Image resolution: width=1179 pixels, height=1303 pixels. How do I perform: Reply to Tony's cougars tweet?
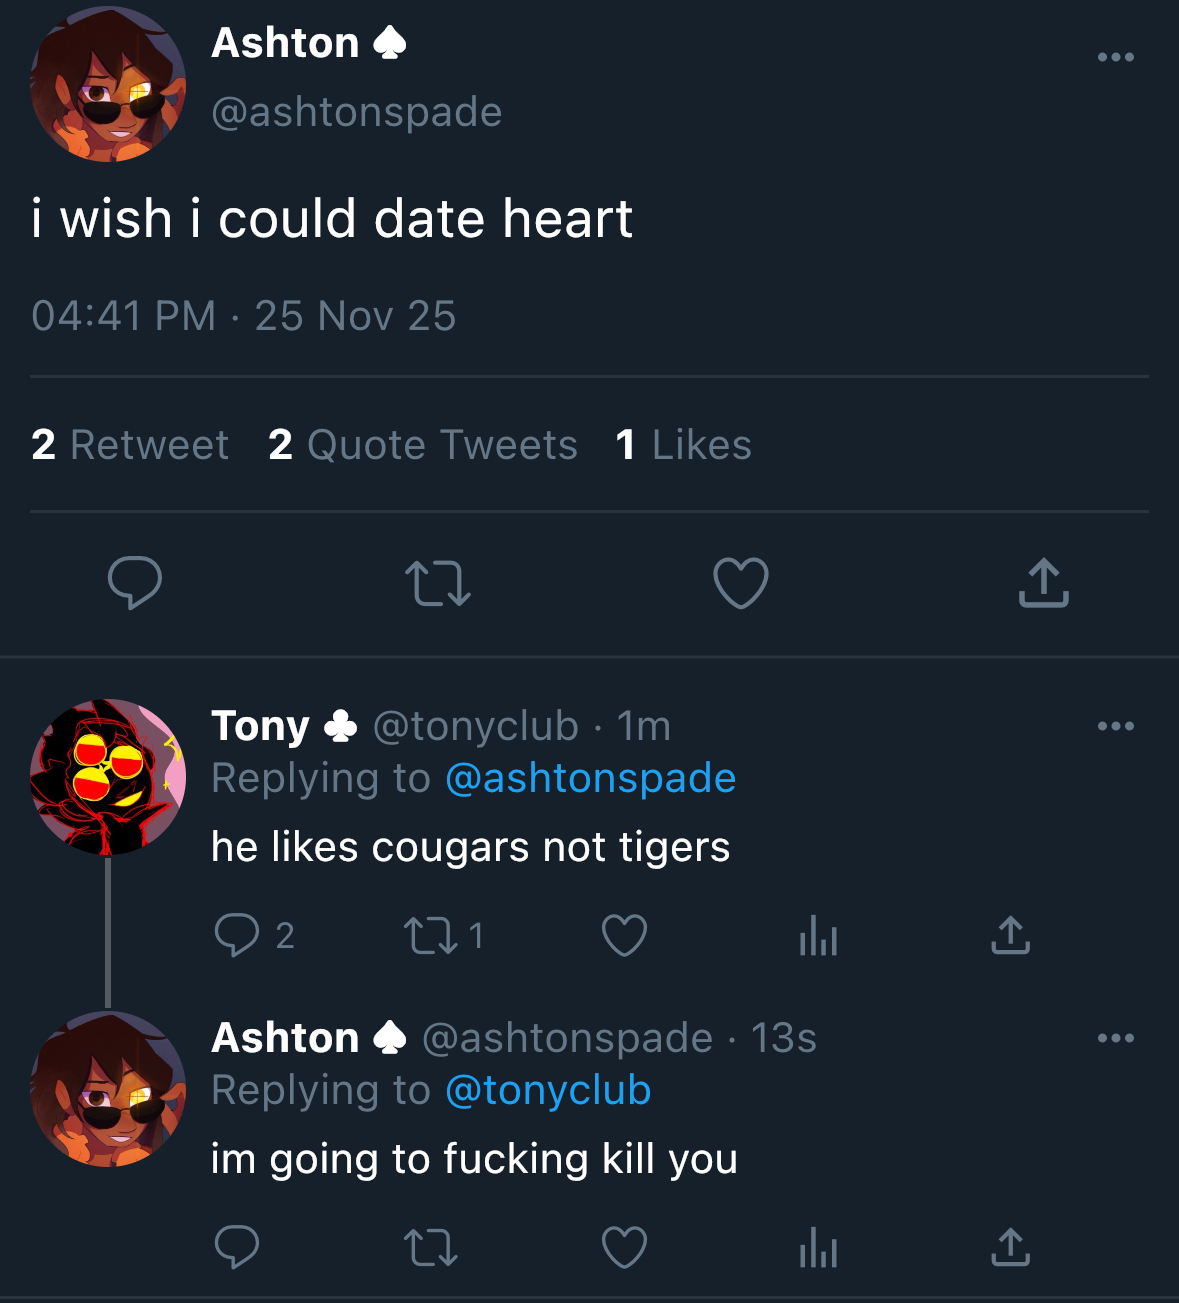[x=237, y=935]
